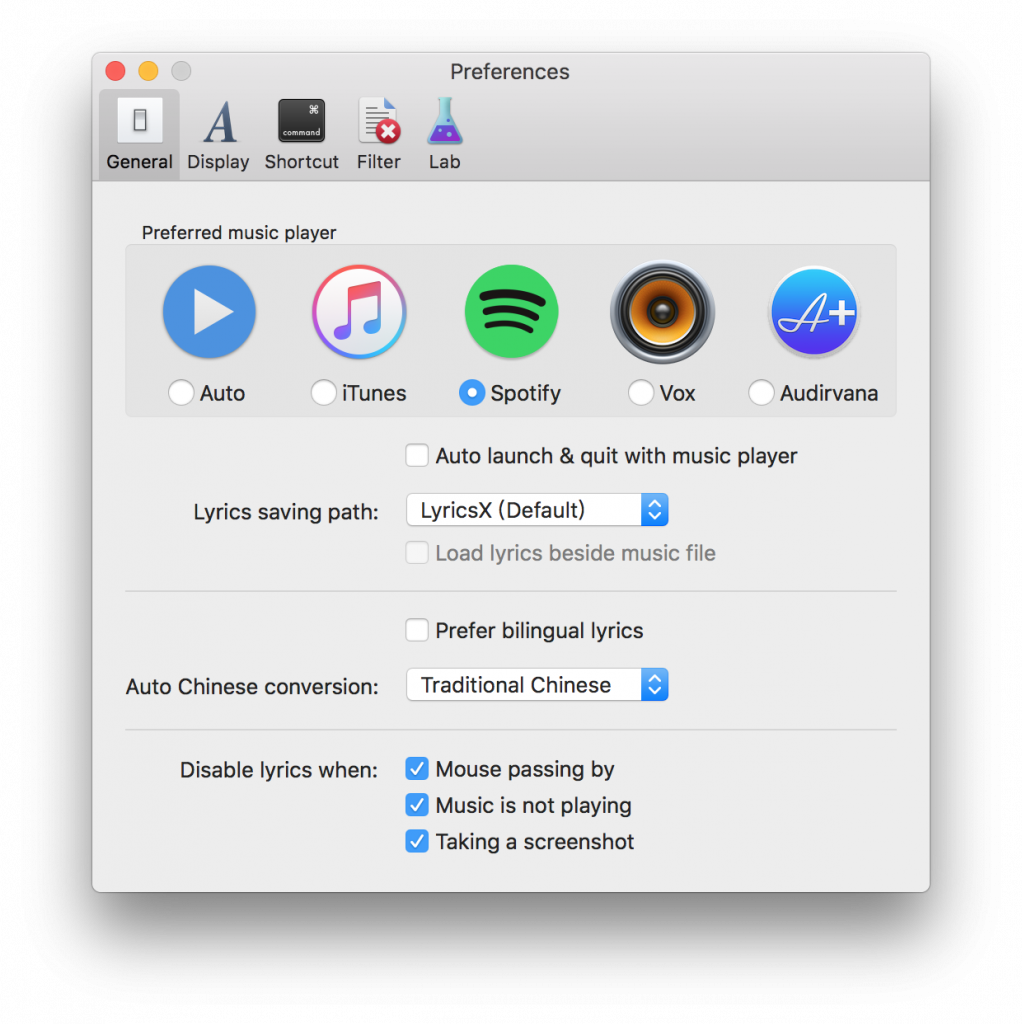This screenshot has height=1024, width=1022.
Task: Switch to the Filter tab
Action: point(379,135)
